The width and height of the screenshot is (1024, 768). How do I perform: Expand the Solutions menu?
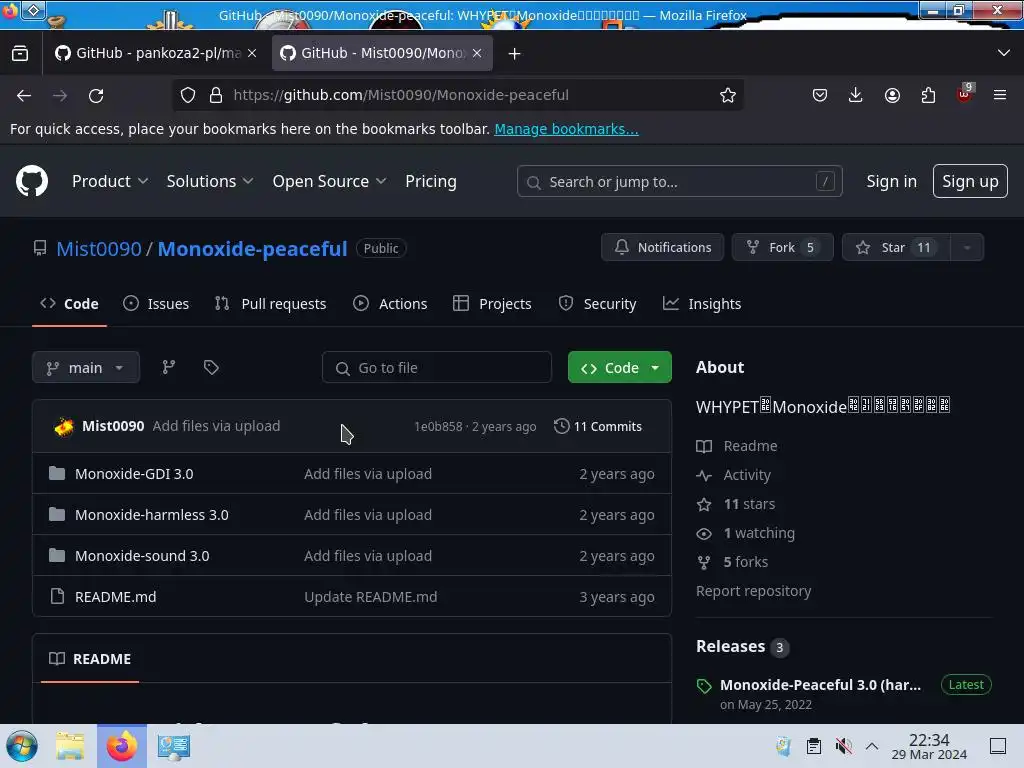[210, 182]
